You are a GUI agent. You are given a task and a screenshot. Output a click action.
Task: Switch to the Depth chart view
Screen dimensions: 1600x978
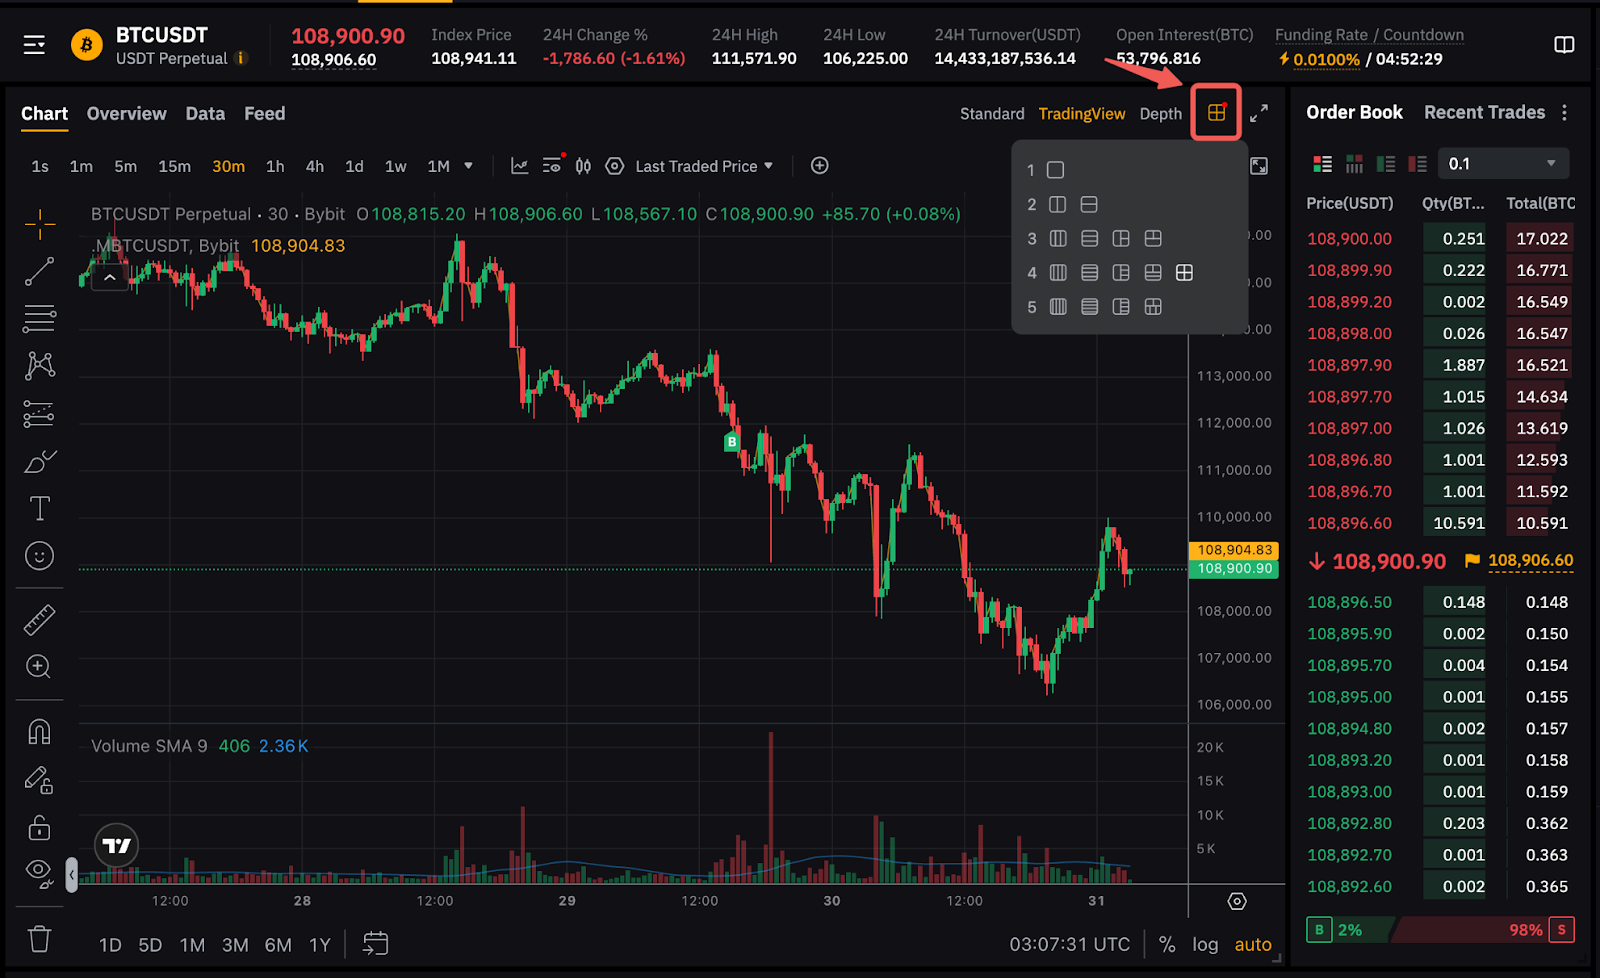(1160, 114)
